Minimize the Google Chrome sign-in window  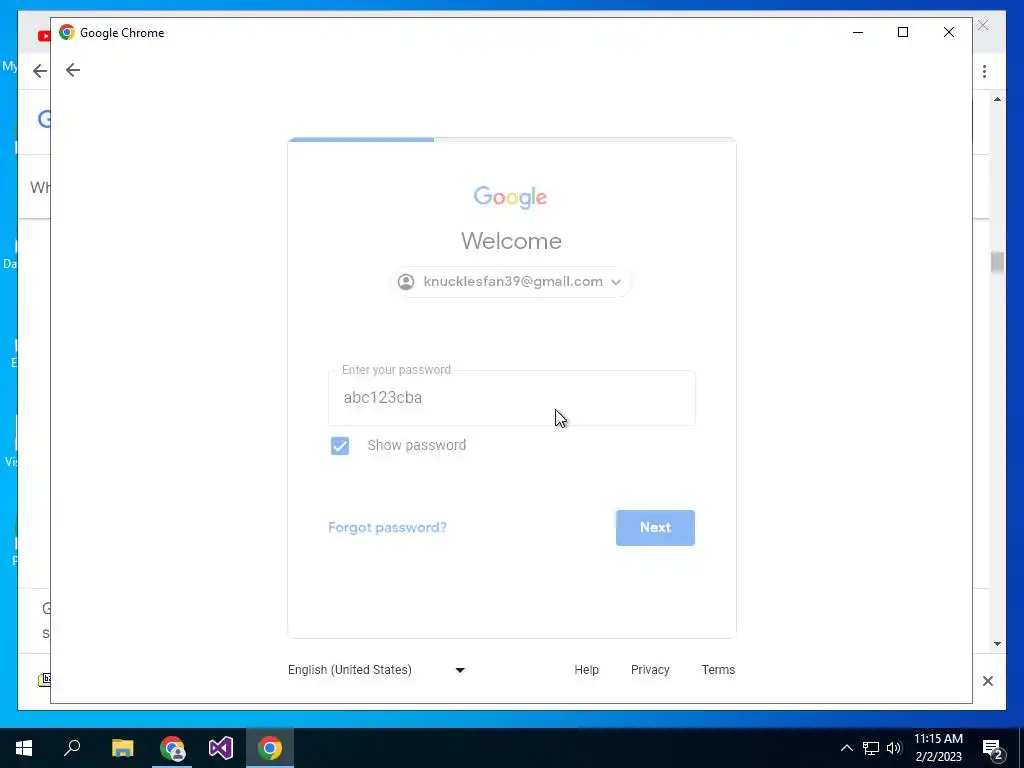point(858,33)
